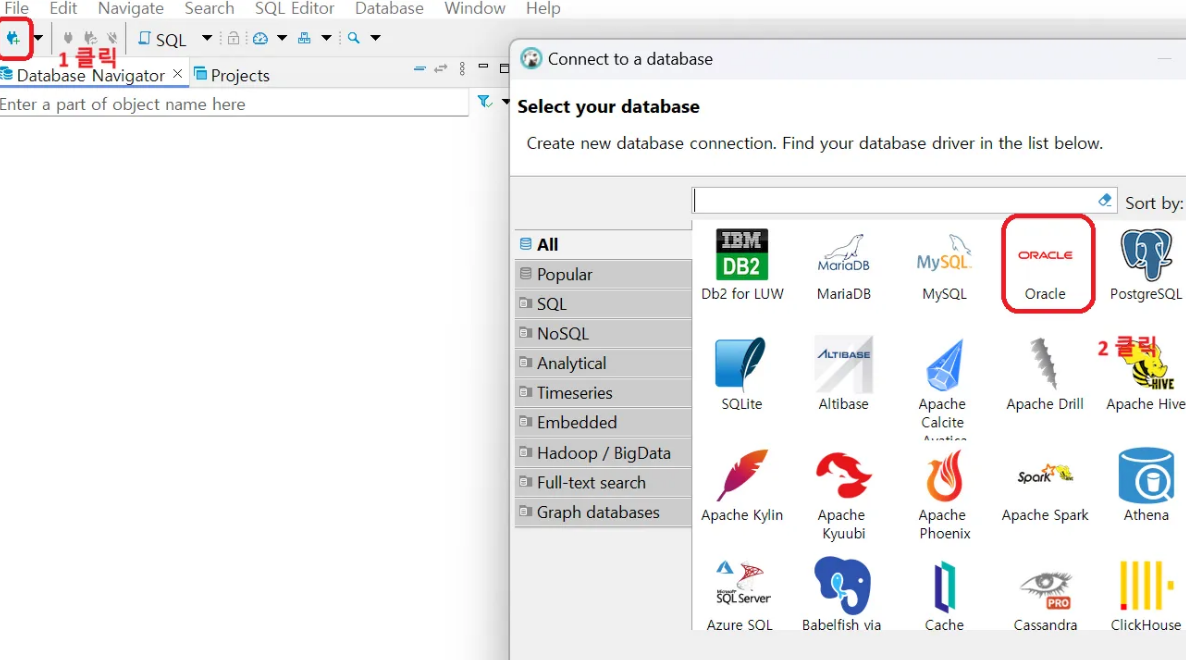Click the Disconnect toolbar icon
Viewport: 1186px width, 660px height.
[x=112, y=38]
